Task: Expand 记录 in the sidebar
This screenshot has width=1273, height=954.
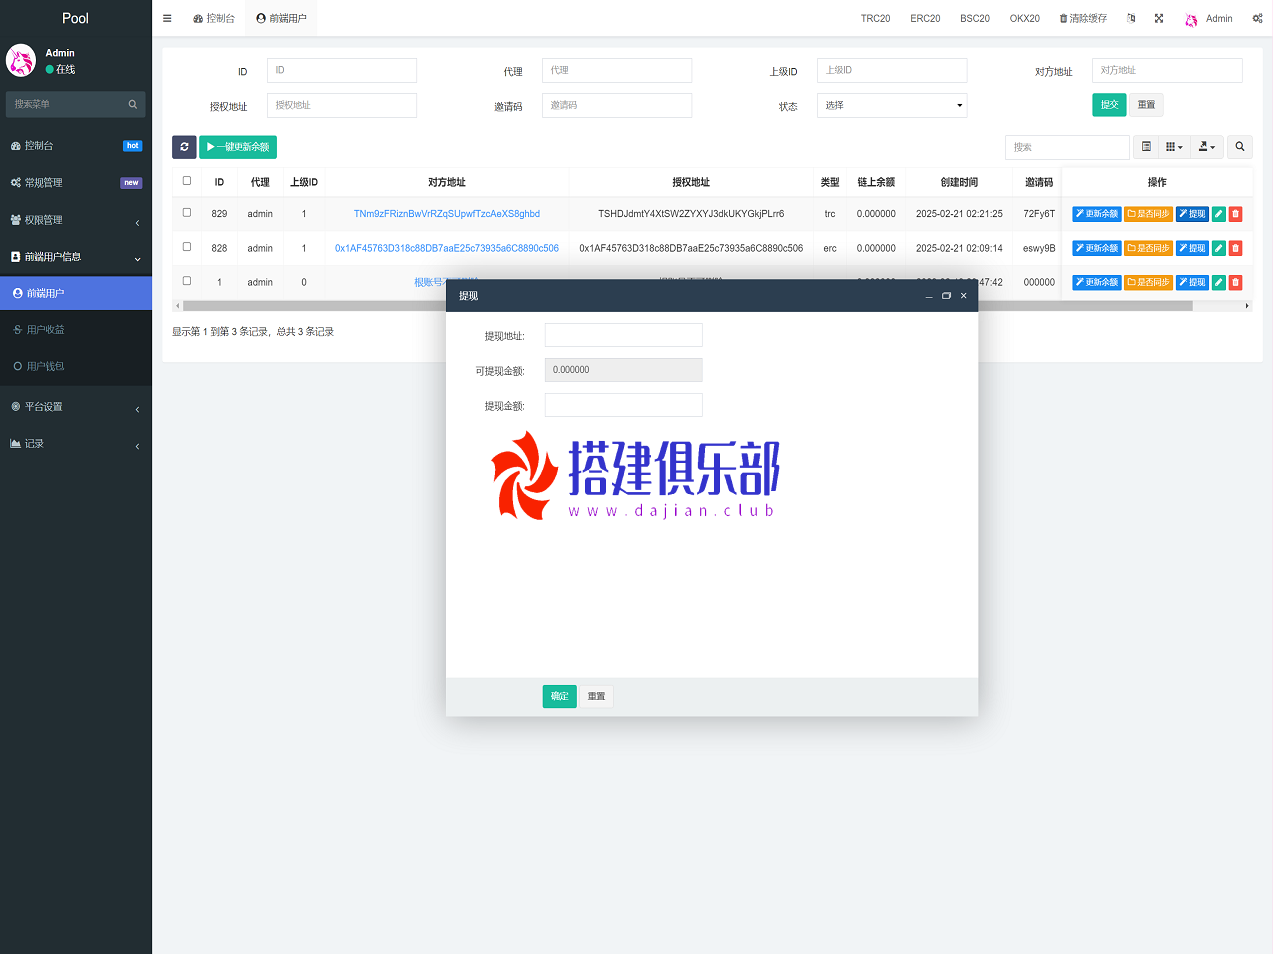Action: pyautogui.click(x=76, y=444)
